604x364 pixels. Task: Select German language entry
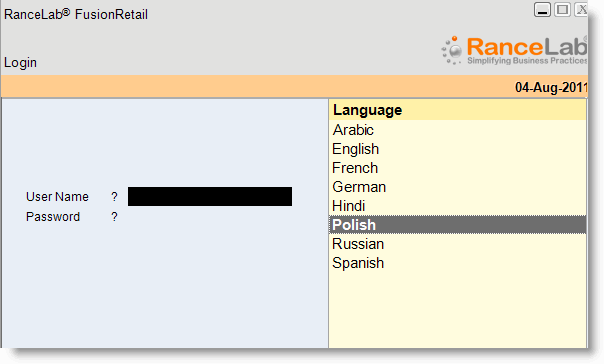[x=458, y=187]
